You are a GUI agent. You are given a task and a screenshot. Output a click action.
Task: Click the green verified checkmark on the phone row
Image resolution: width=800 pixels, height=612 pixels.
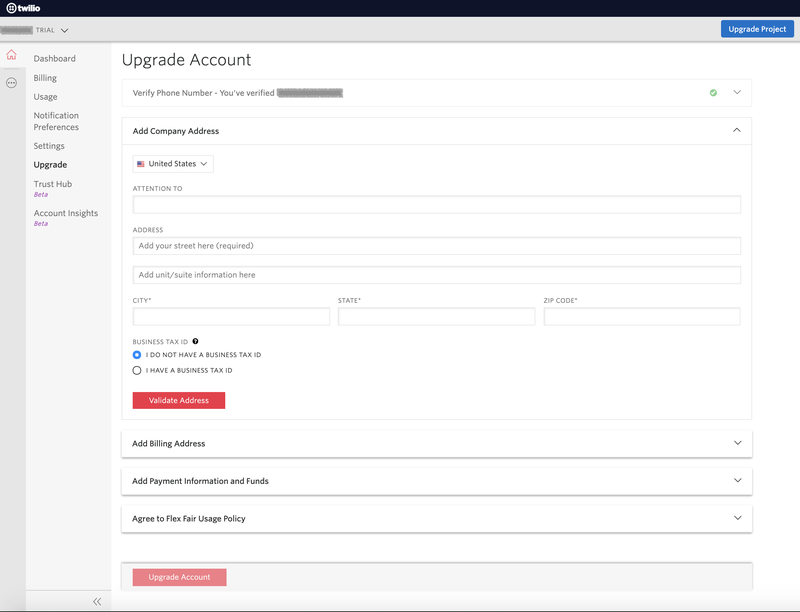tap(713, 92)
